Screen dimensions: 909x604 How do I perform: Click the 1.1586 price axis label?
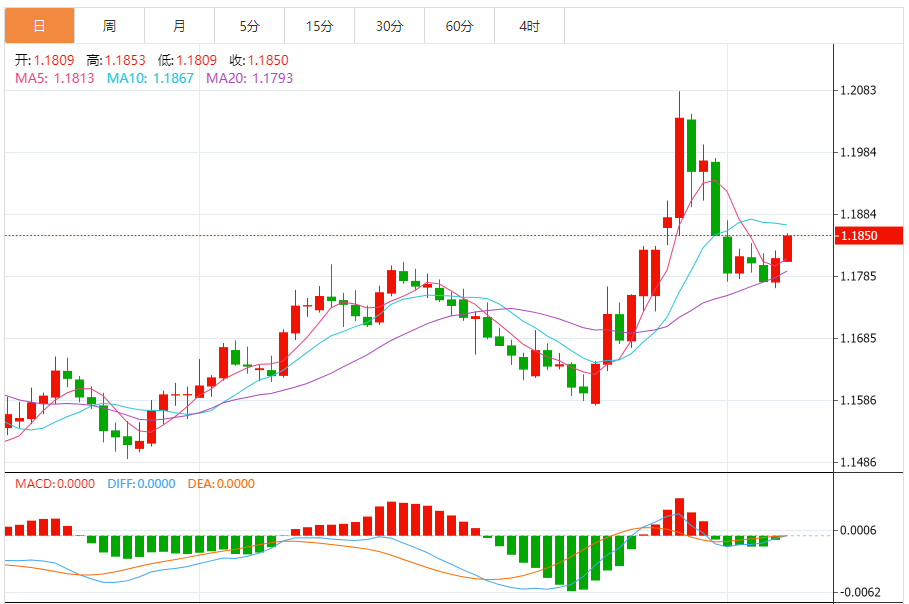(858, 400)
